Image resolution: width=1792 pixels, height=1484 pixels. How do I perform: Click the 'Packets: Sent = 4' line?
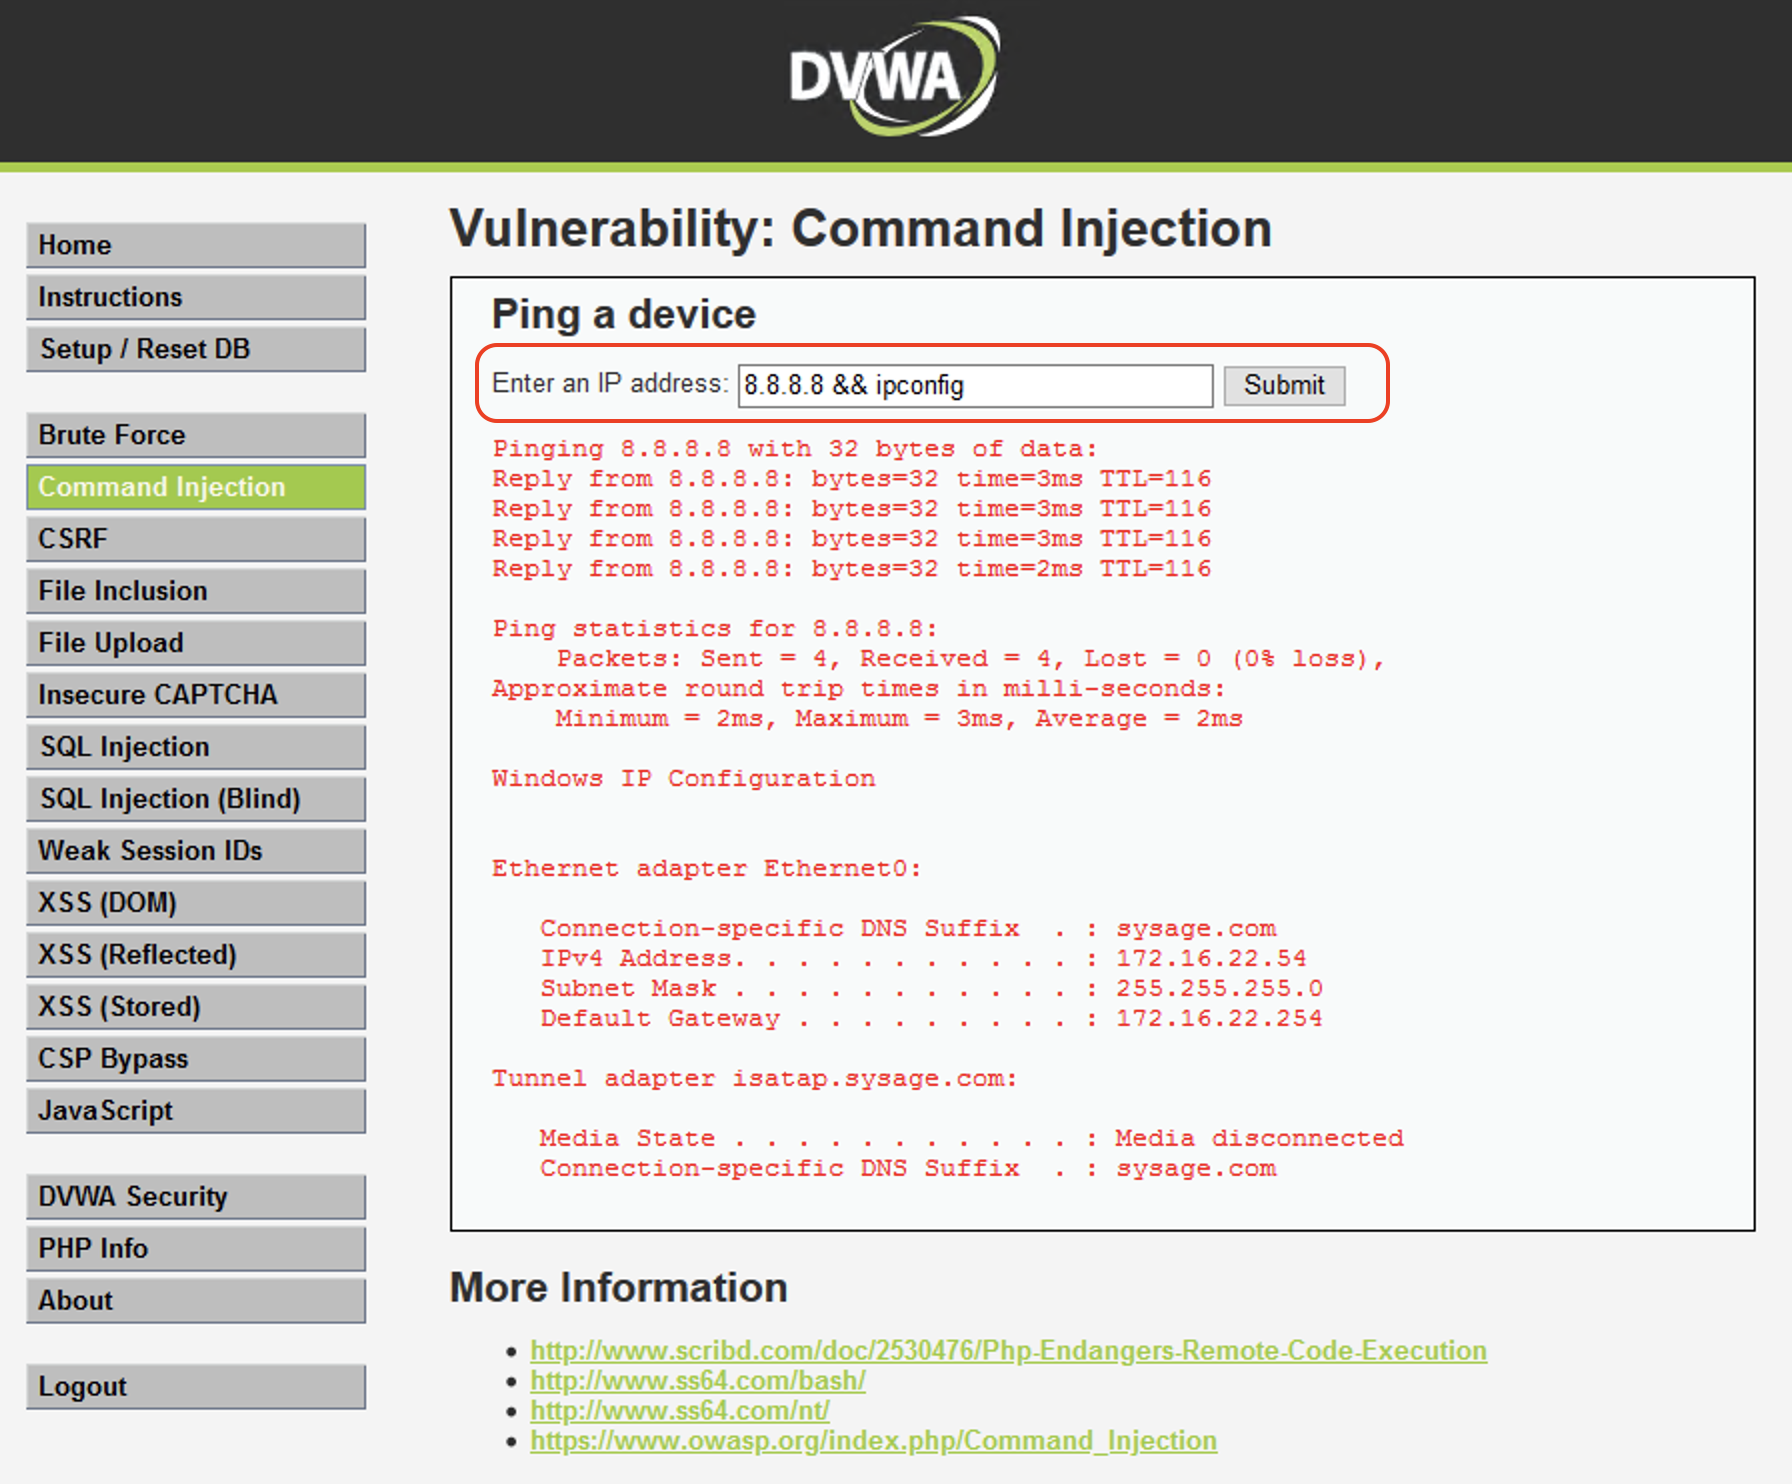pyautogui.click(x=970, y=659)
